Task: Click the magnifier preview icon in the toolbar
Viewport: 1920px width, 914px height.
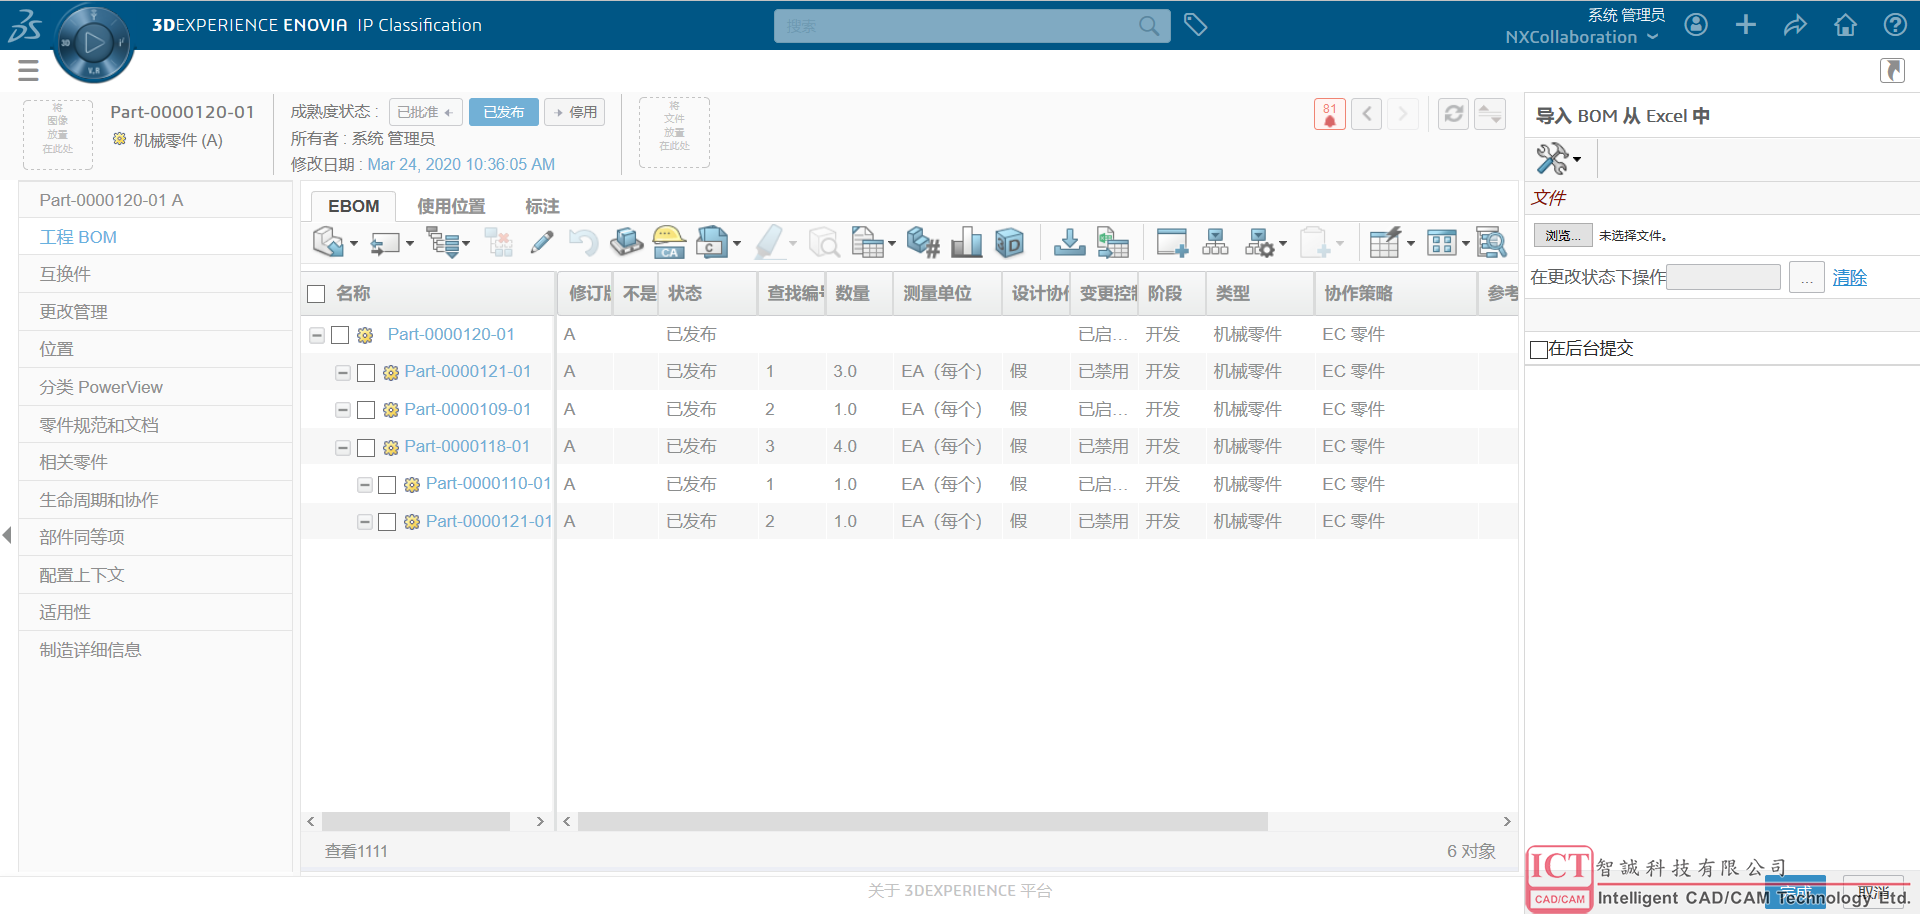Action: tap(824, 242)
